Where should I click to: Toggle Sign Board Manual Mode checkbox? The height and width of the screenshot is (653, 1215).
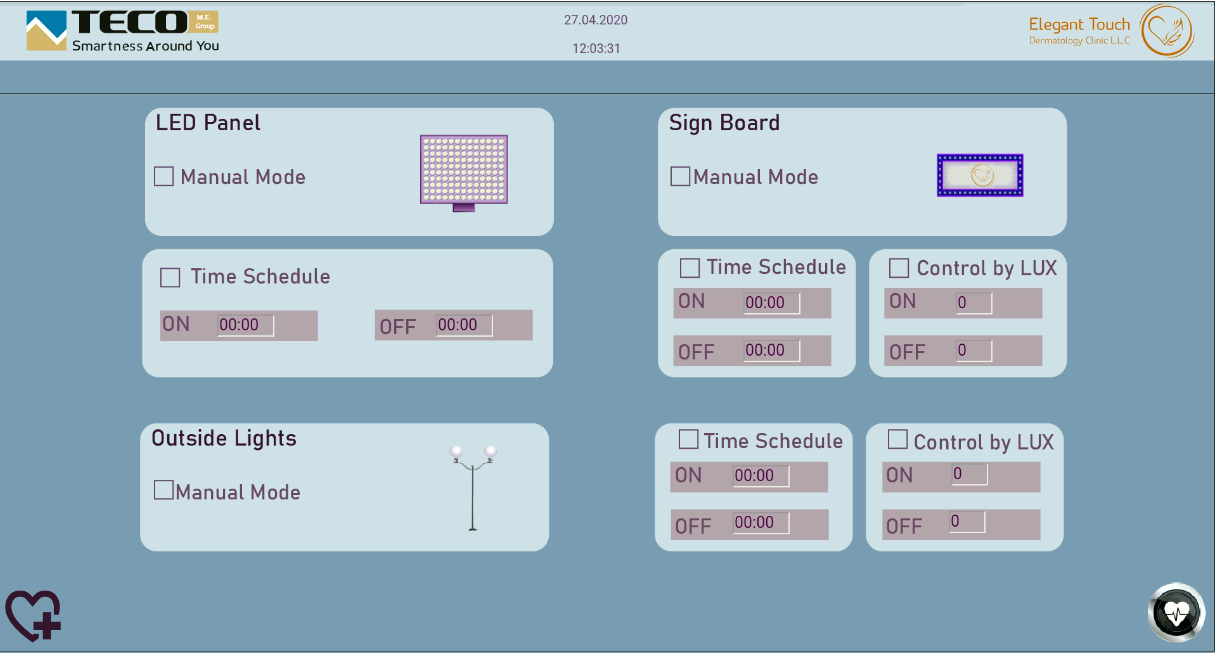pyautogui.click(x=680, y=177)
